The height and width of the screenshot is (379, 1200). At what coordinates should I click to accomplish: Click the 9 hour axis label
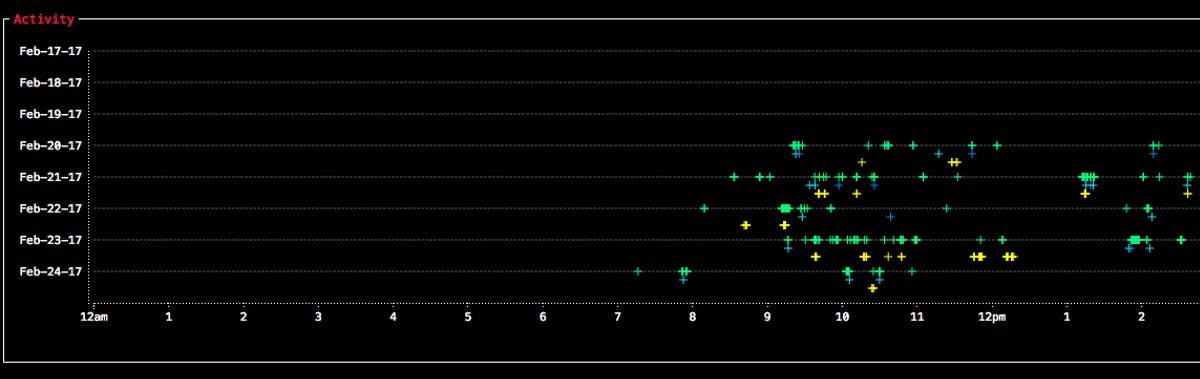tap(768, 317)
